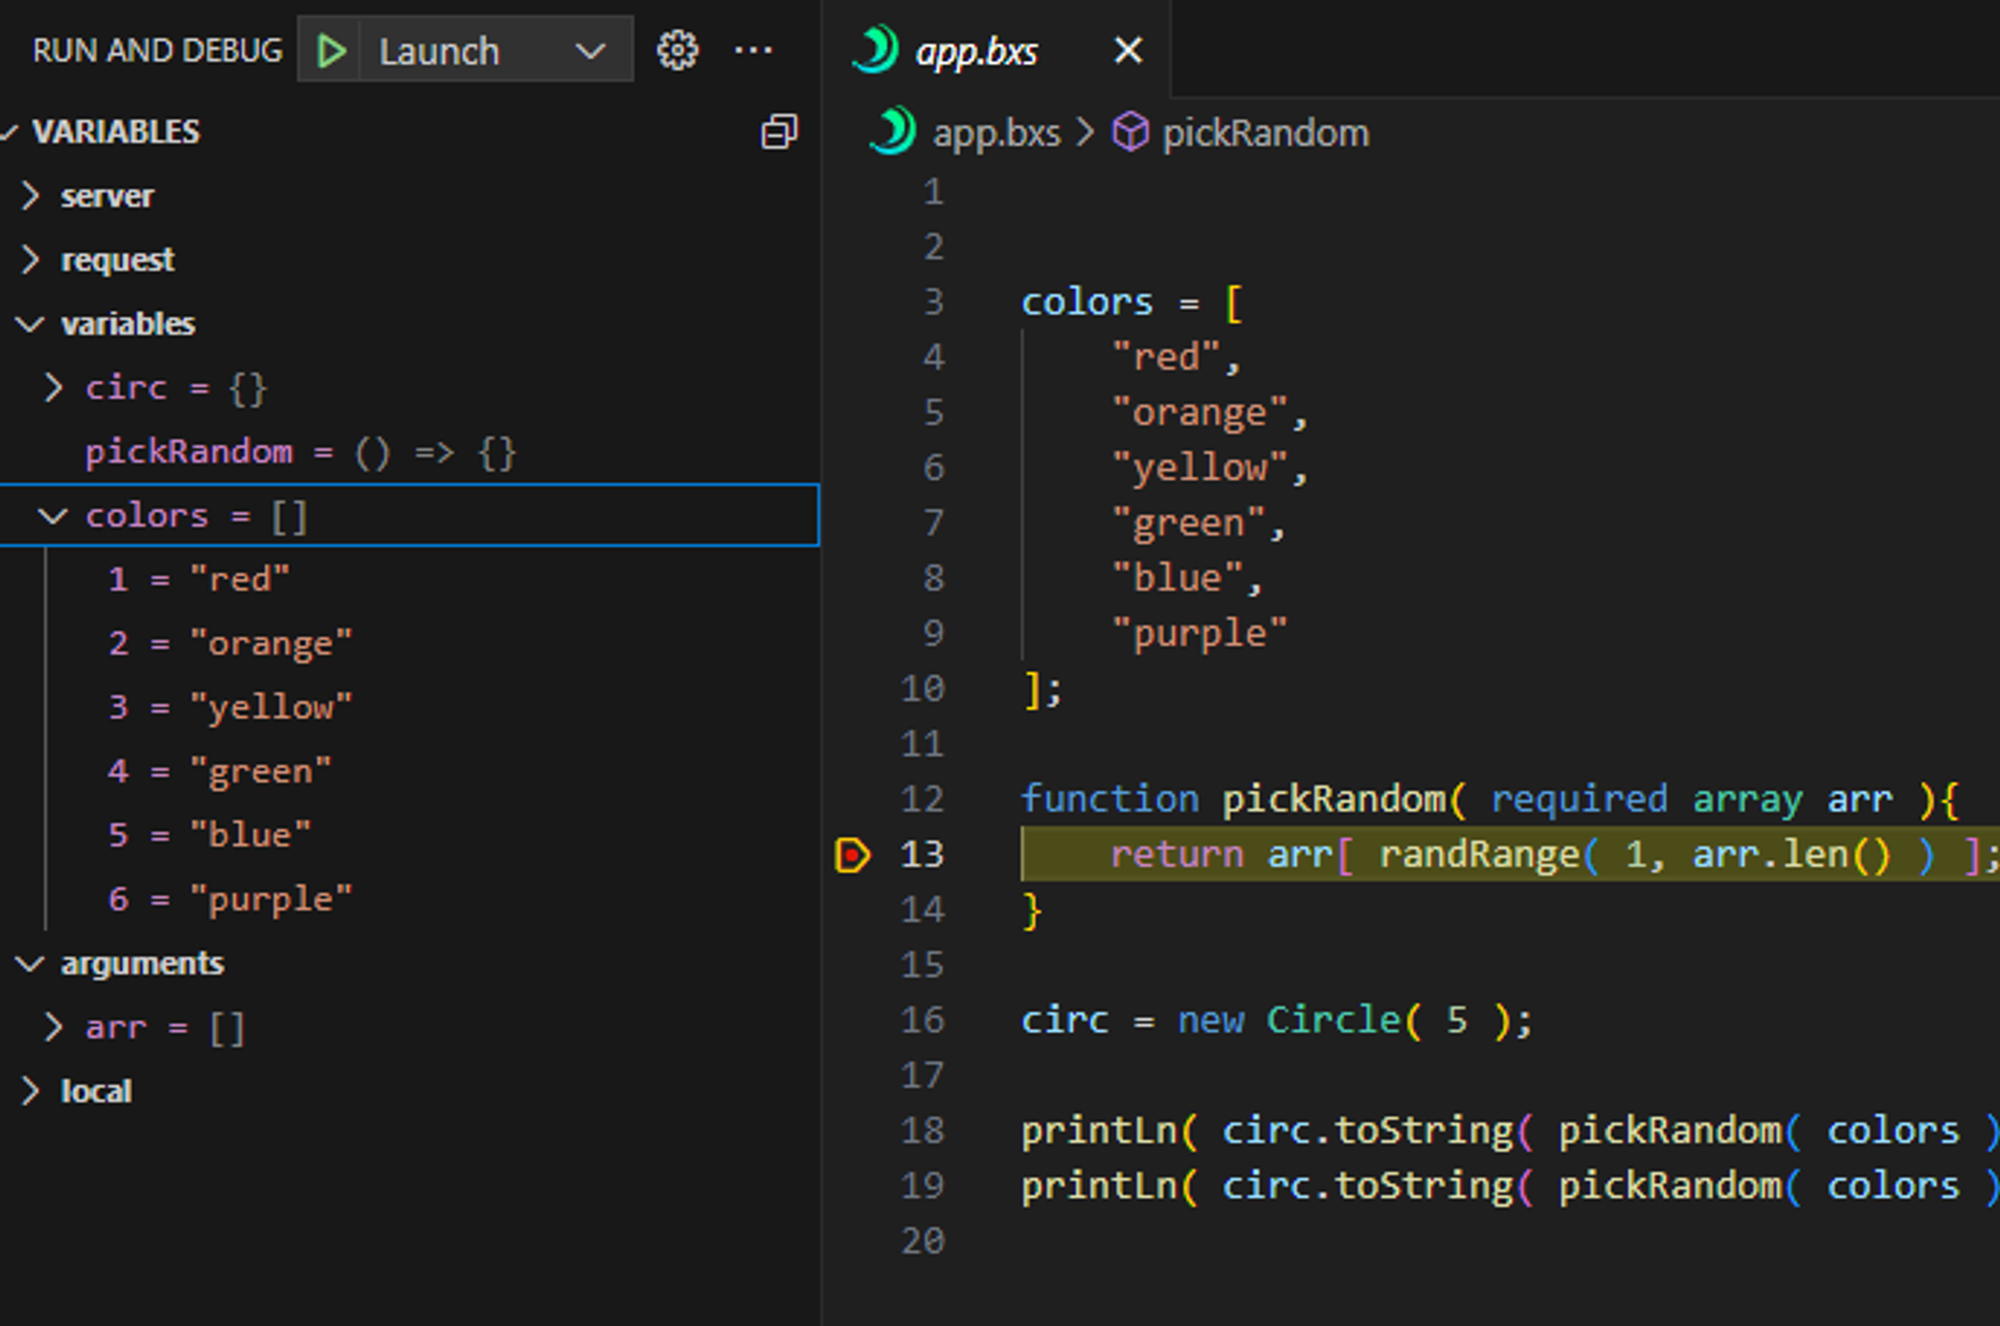This screenshot has width=2000, height=1326.
Task: Click pickRandom in the breadcrumb path
Action: pos(1265,133)
